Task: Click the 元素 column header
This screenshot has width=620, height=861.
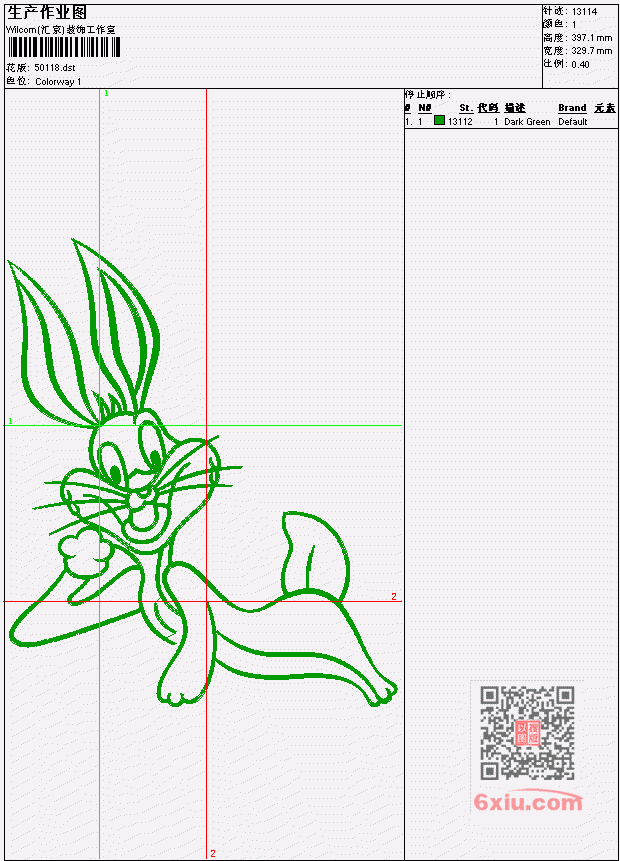Action: click(605, 108)
